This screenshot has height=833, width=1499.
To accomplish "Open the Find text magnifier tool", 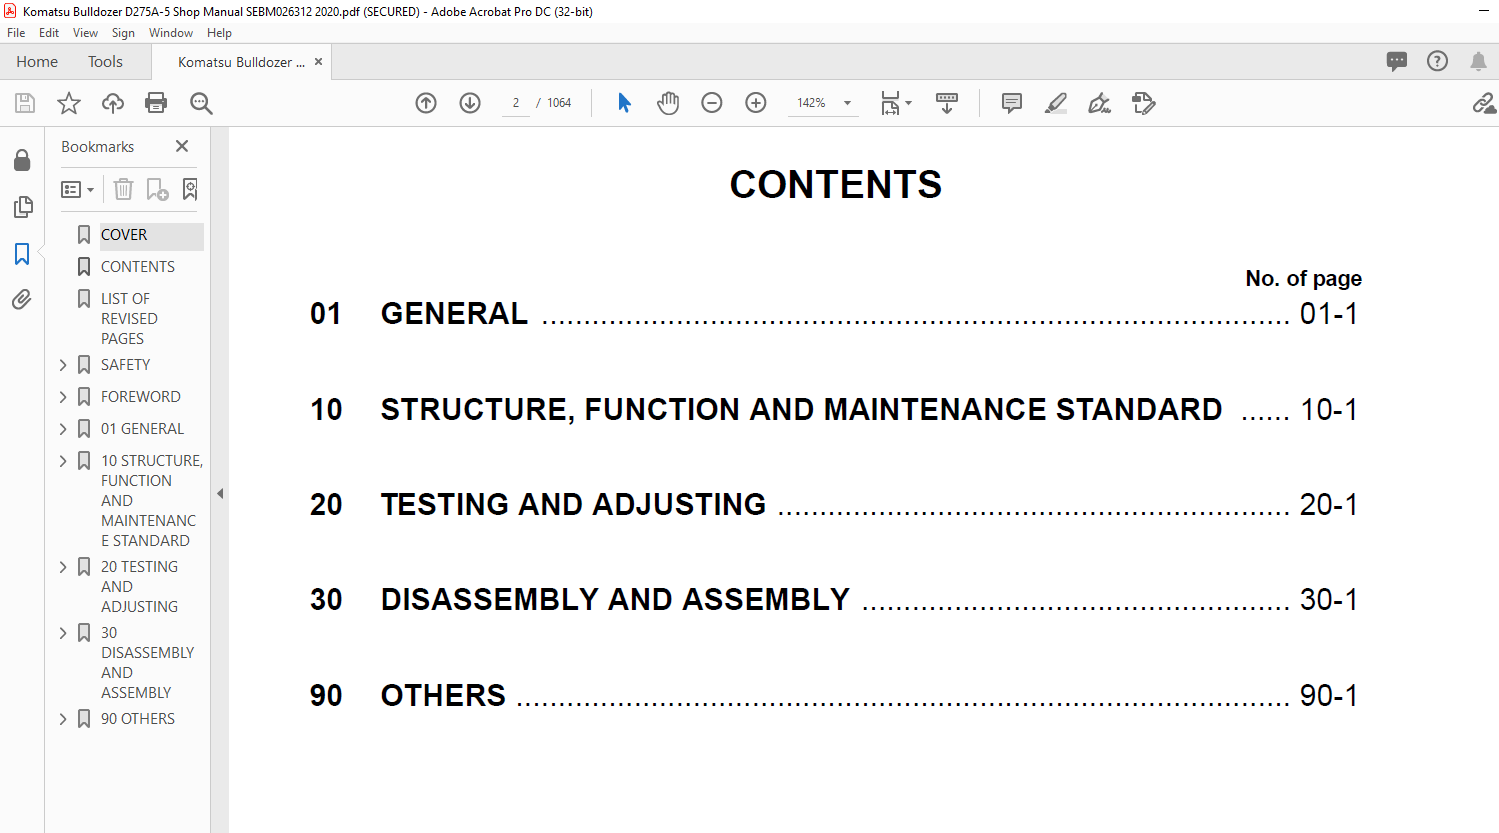I will (x=201, y=103).
